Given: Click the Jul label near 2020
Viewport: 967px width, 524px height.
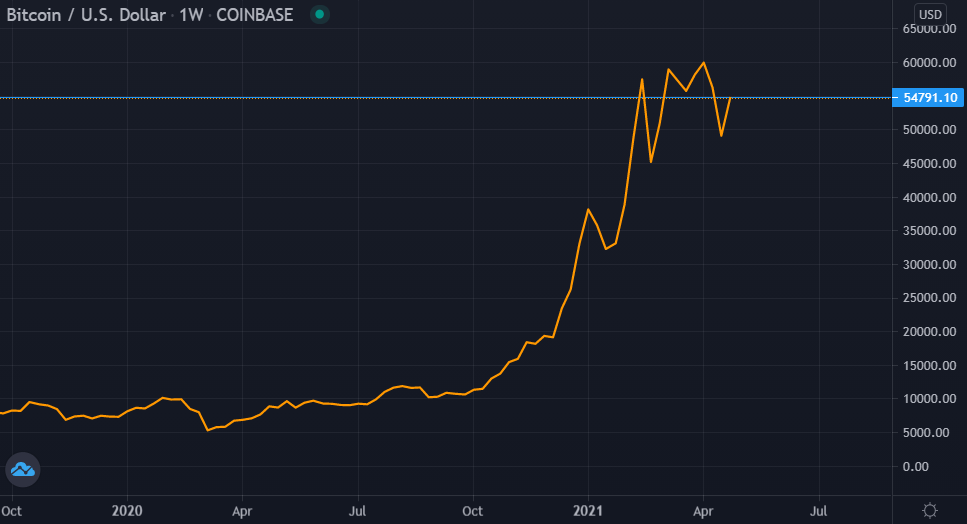Looking at the screenshot, I should coord(358,511).
